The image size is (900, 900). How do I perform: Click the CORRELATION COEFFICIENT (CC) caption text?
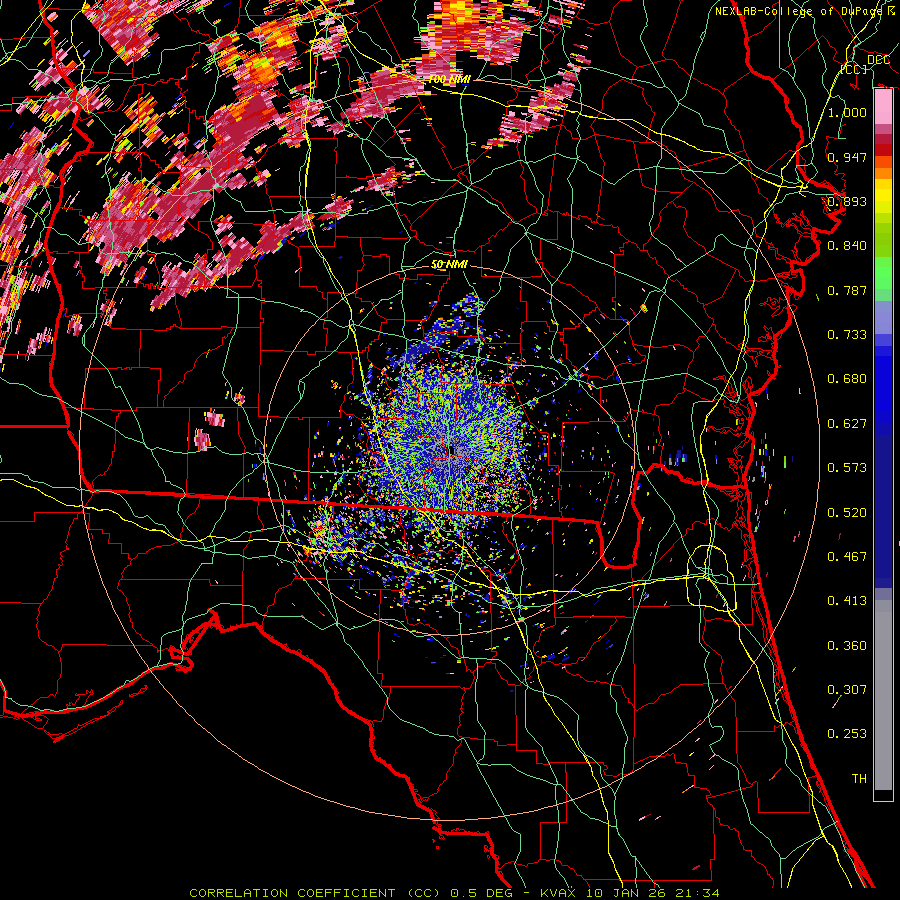click(315, 893)
